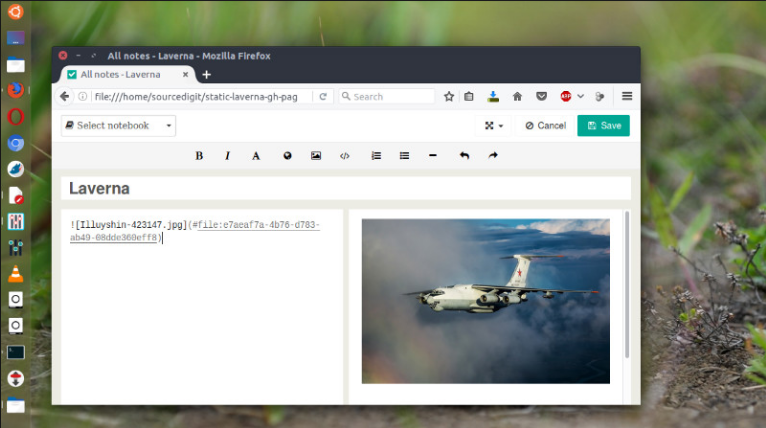Insert an image using picture icon
766x428 pixels.
316,156
